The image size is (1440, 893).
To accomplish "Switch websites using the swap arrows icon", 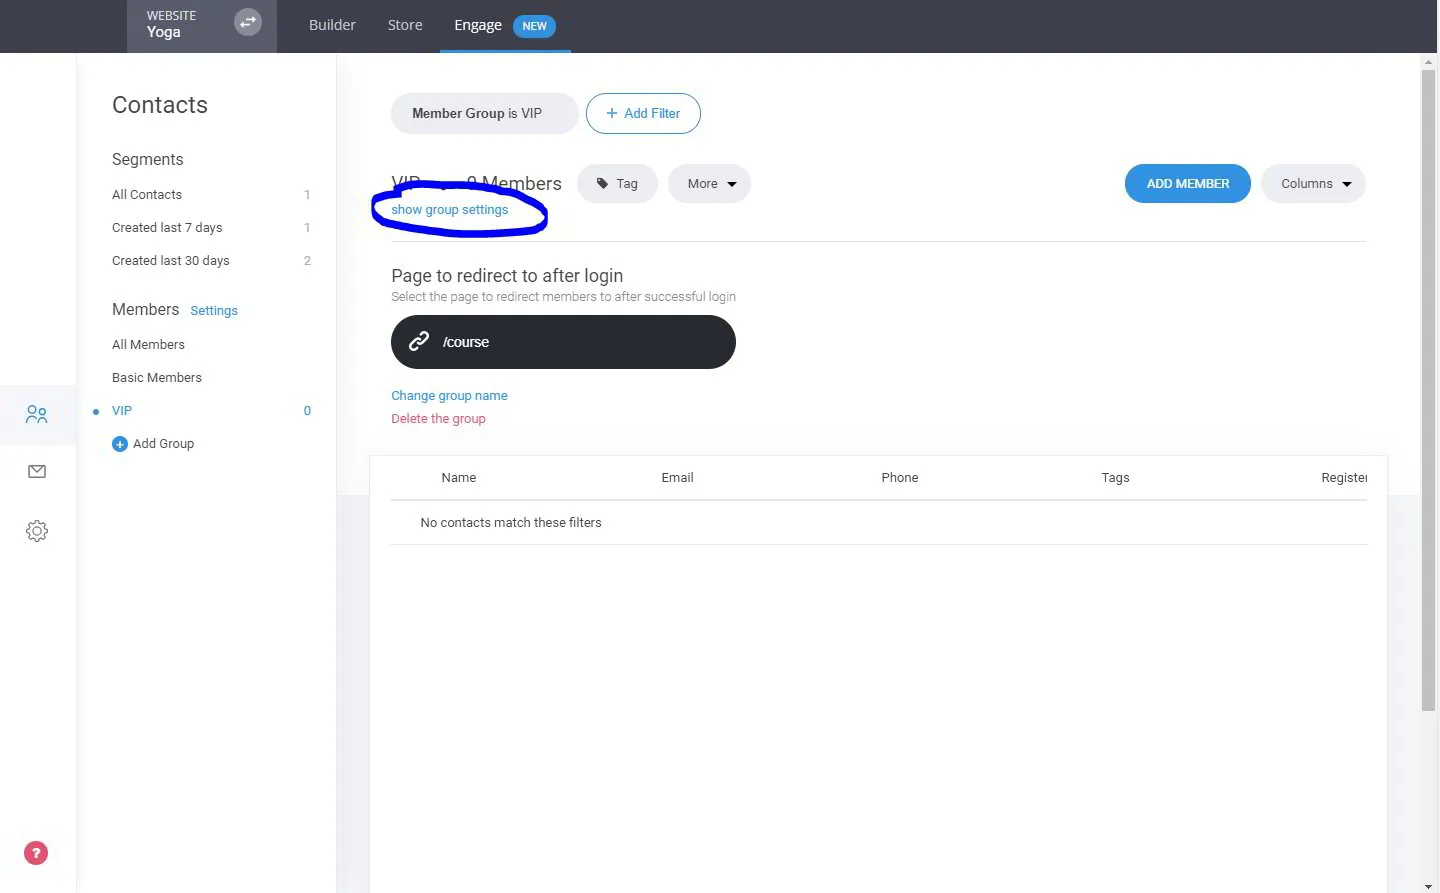I will pyautogui.click(x=247, y=22).
